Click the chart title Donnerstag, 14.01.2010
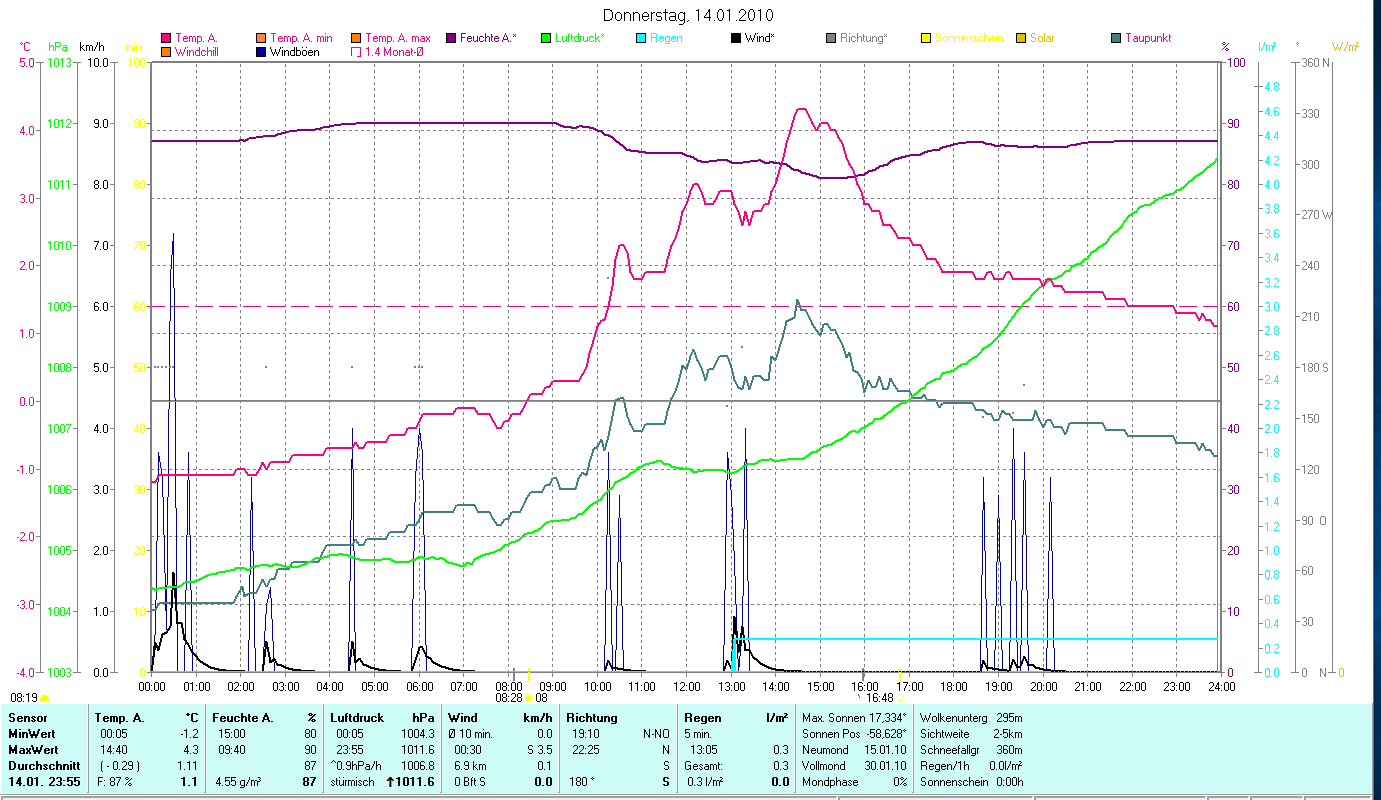The height and width of the screenshot is (800, 1381). (689, 16)
